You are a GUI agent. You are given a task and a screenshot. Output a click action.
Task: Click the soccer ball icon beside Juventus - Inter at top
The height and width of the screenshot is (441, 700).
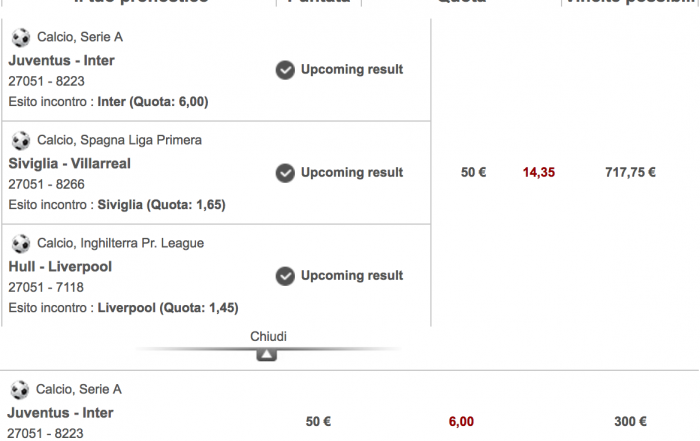coord(21,37)
